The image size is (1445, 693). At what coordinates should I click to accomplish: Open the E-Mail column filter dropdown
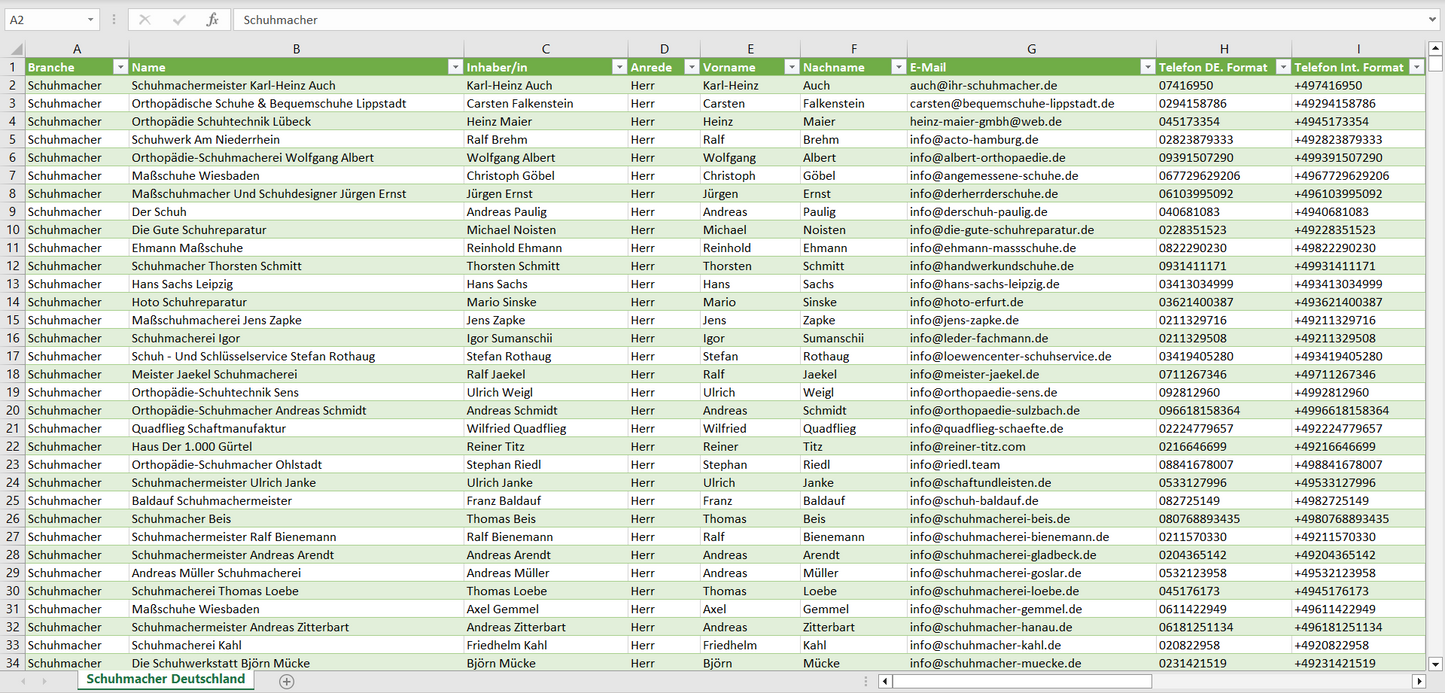(x=1146, y=67)
